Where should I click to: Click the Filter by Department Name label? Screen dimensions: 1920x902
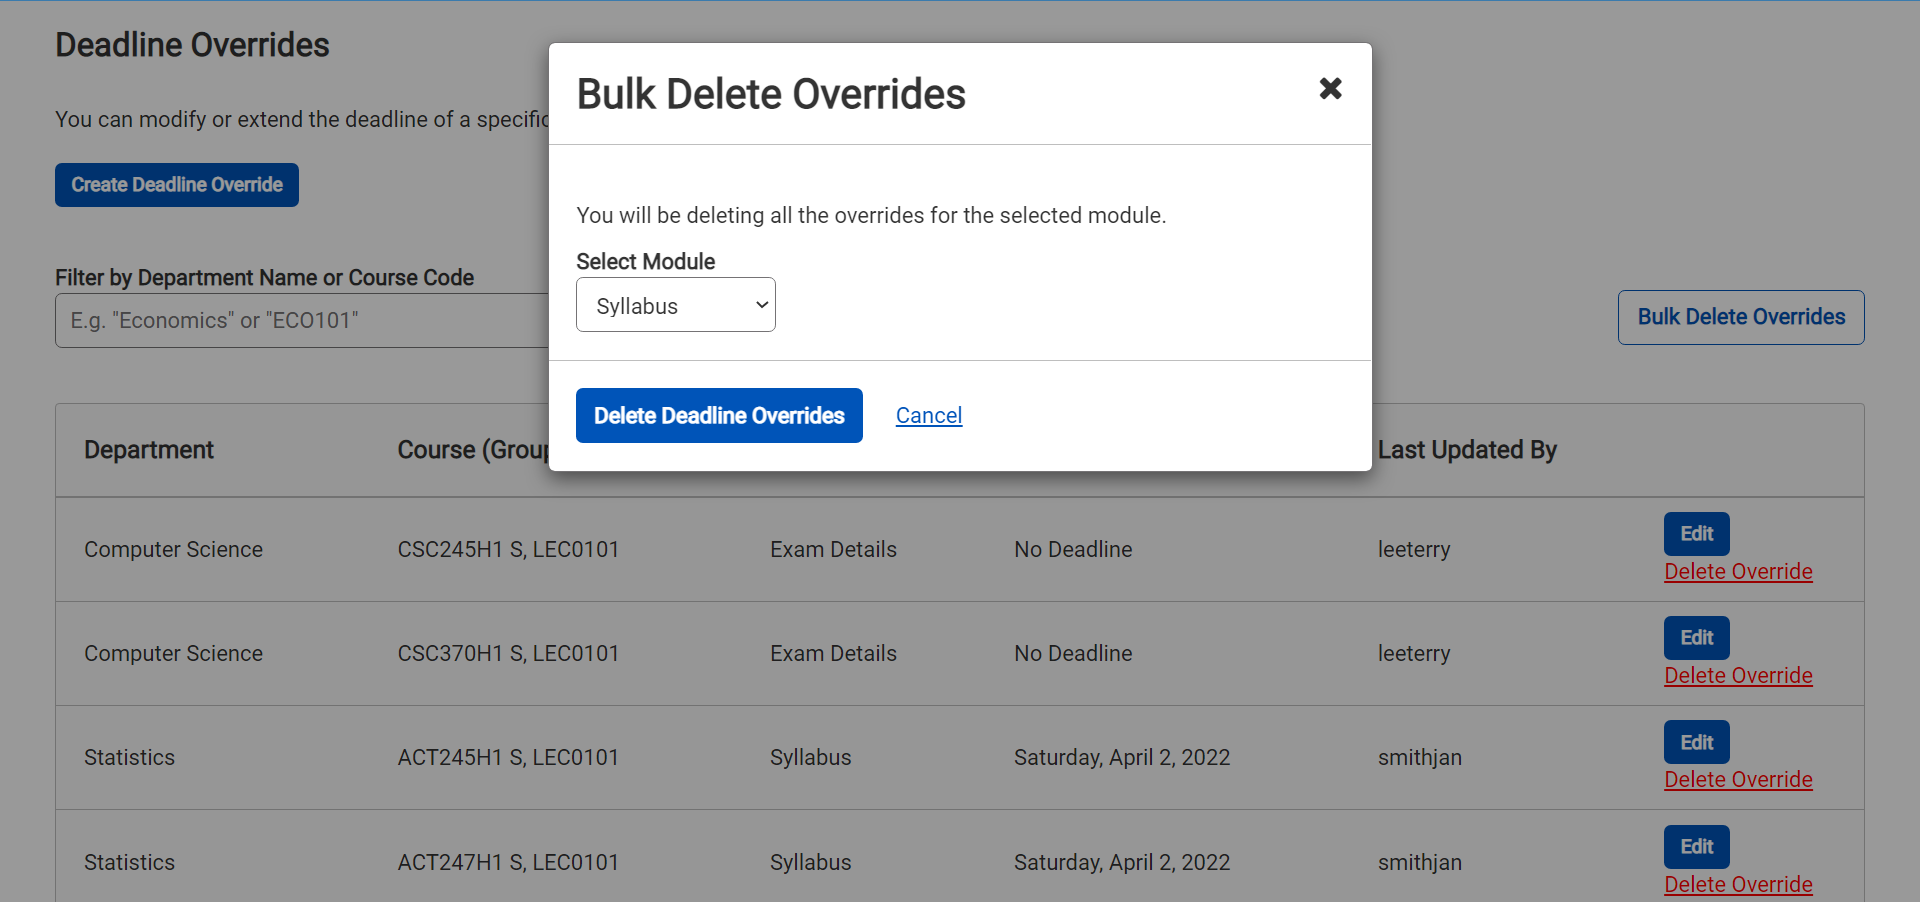coord(264,277)
